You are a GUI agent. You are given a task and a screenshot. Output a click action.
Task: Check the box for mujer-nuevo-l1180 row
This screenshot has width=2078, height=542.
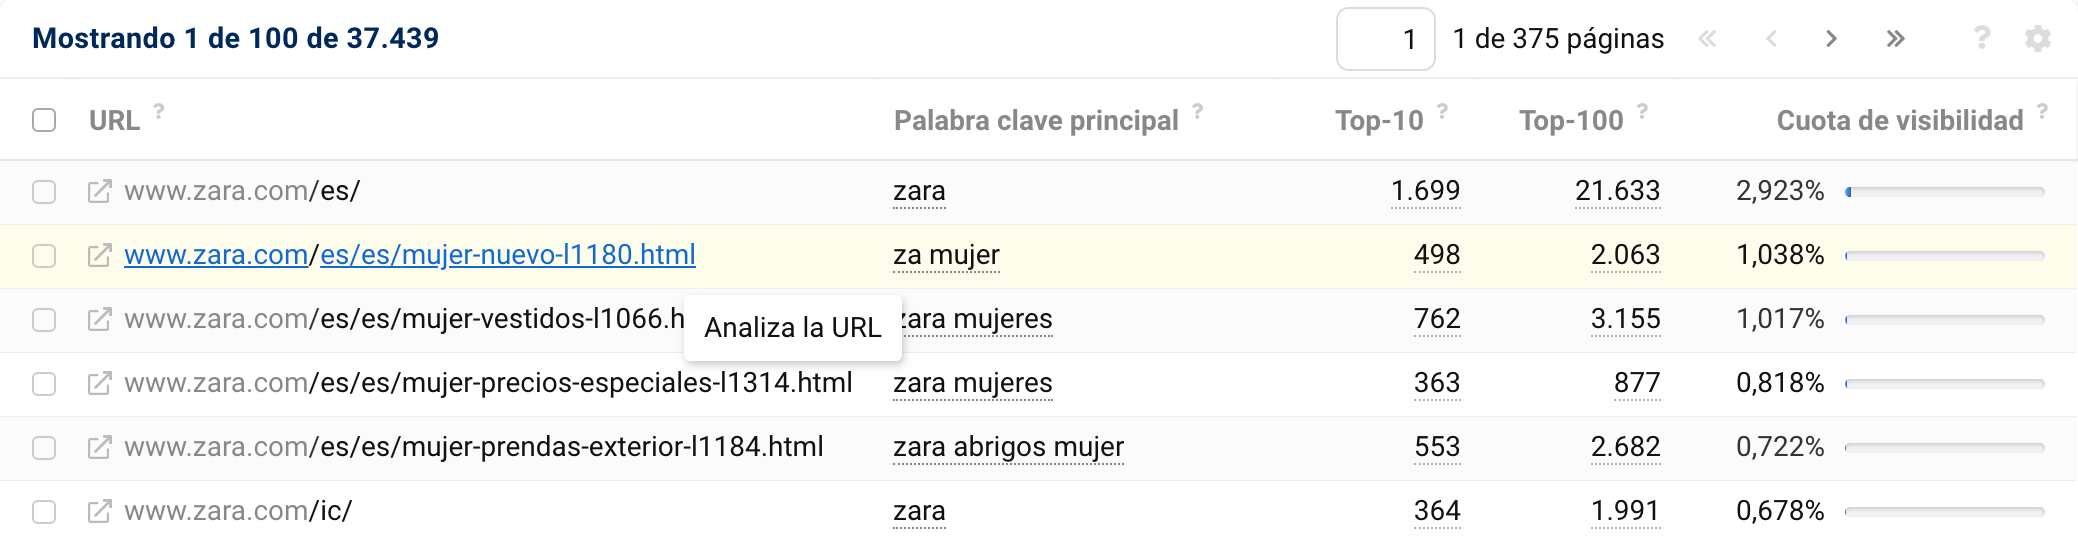(44, 255)
